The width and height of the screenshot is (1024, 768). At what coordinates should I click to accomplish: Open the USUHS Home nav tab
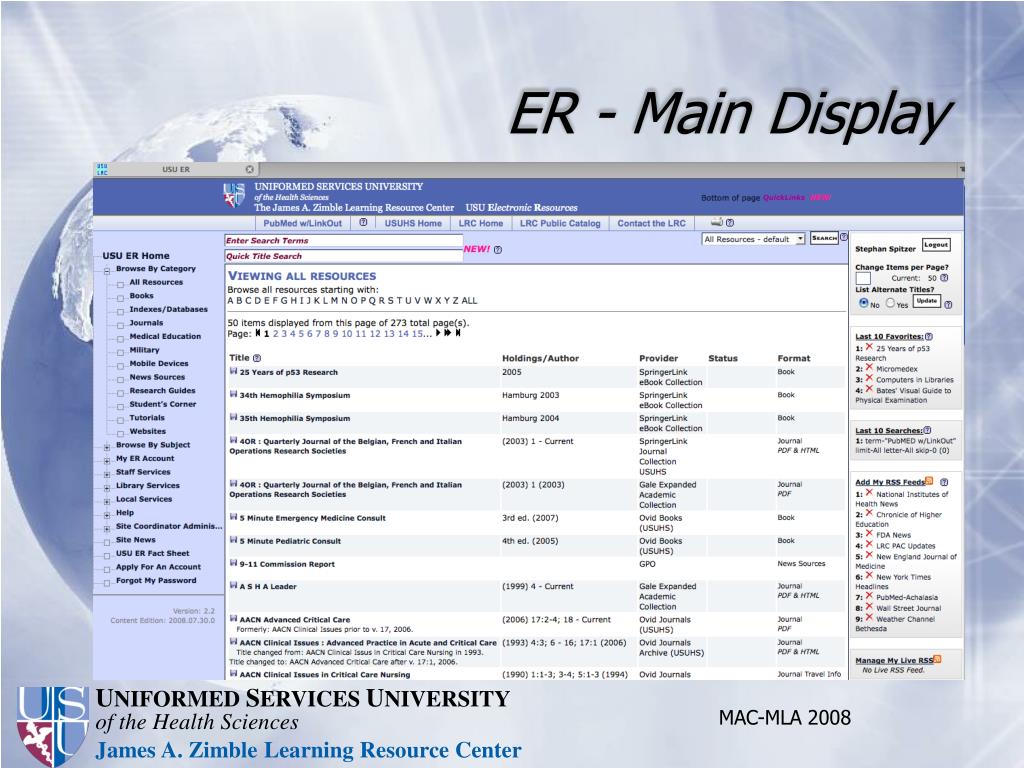click(413, 223)
